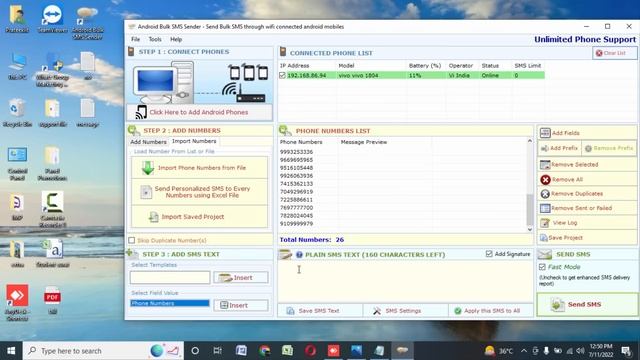Enable Add Signature checkbox
This screenshot has width=640, height=360.
pyautogui.click(x=489, y=254)
